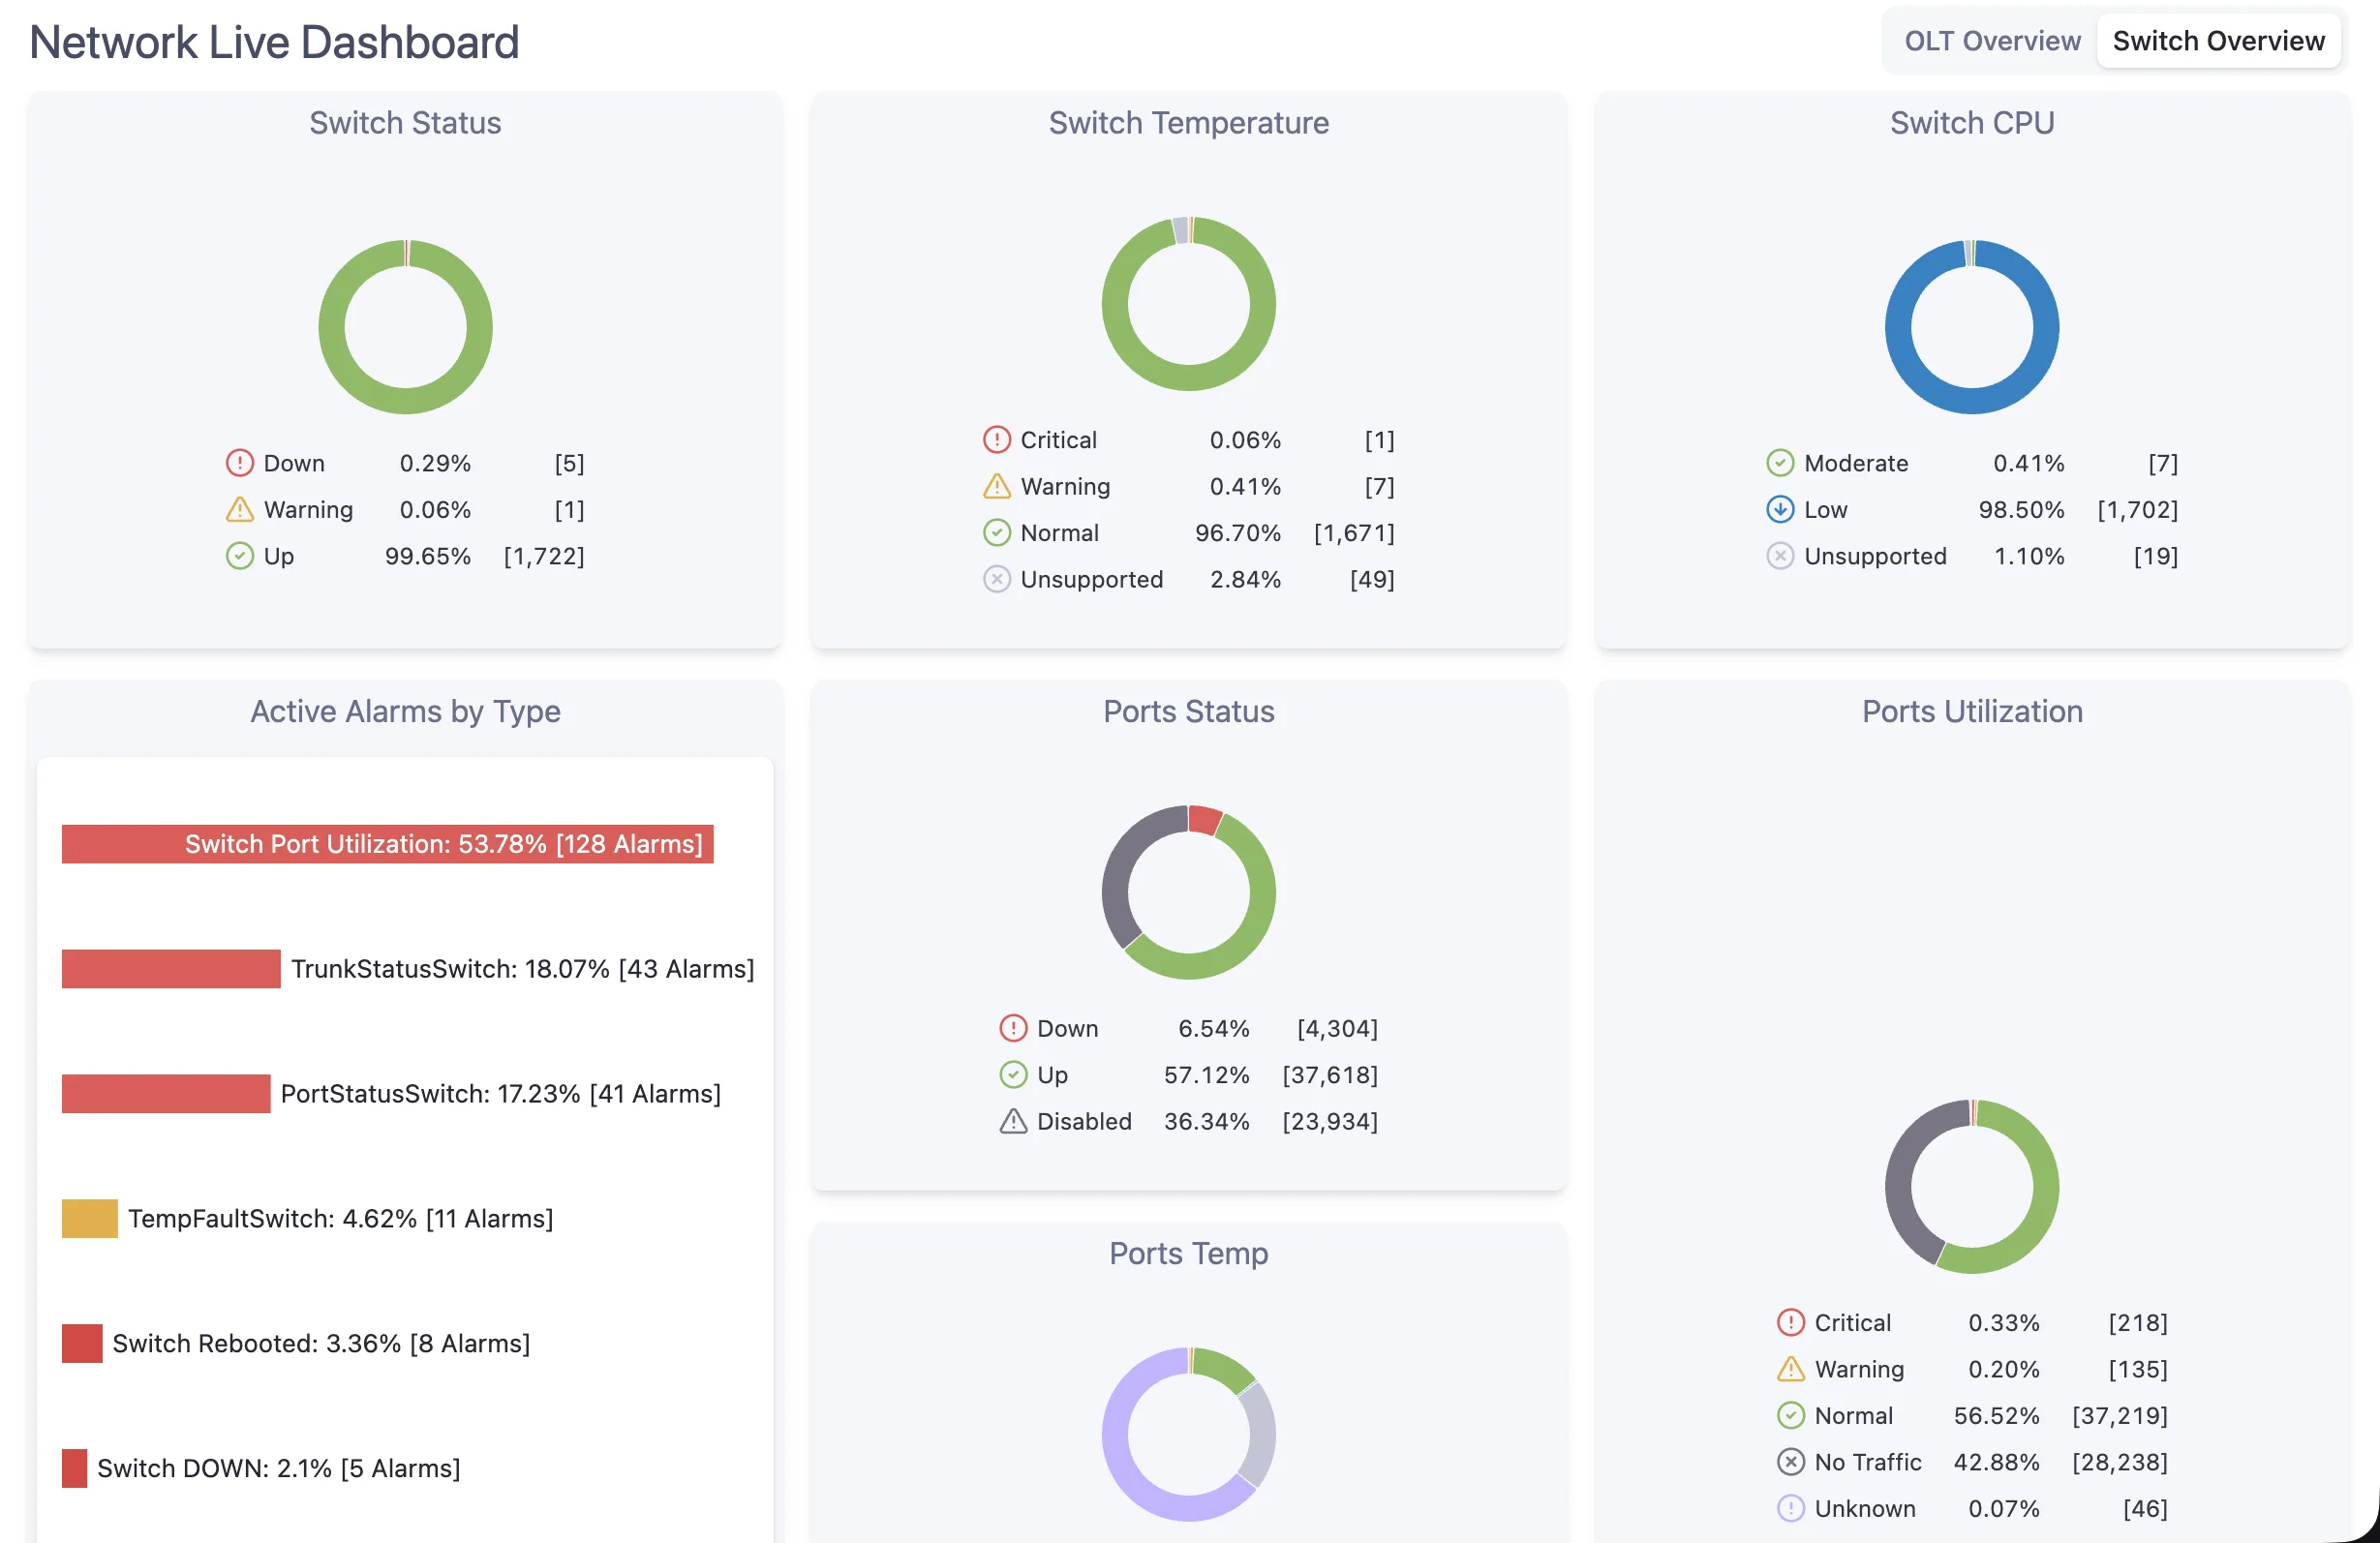This screenshot has height=1543, width=2380.
Task: Toggle the Normal series in Switch Temperature legend
Action: (1058, 533)
